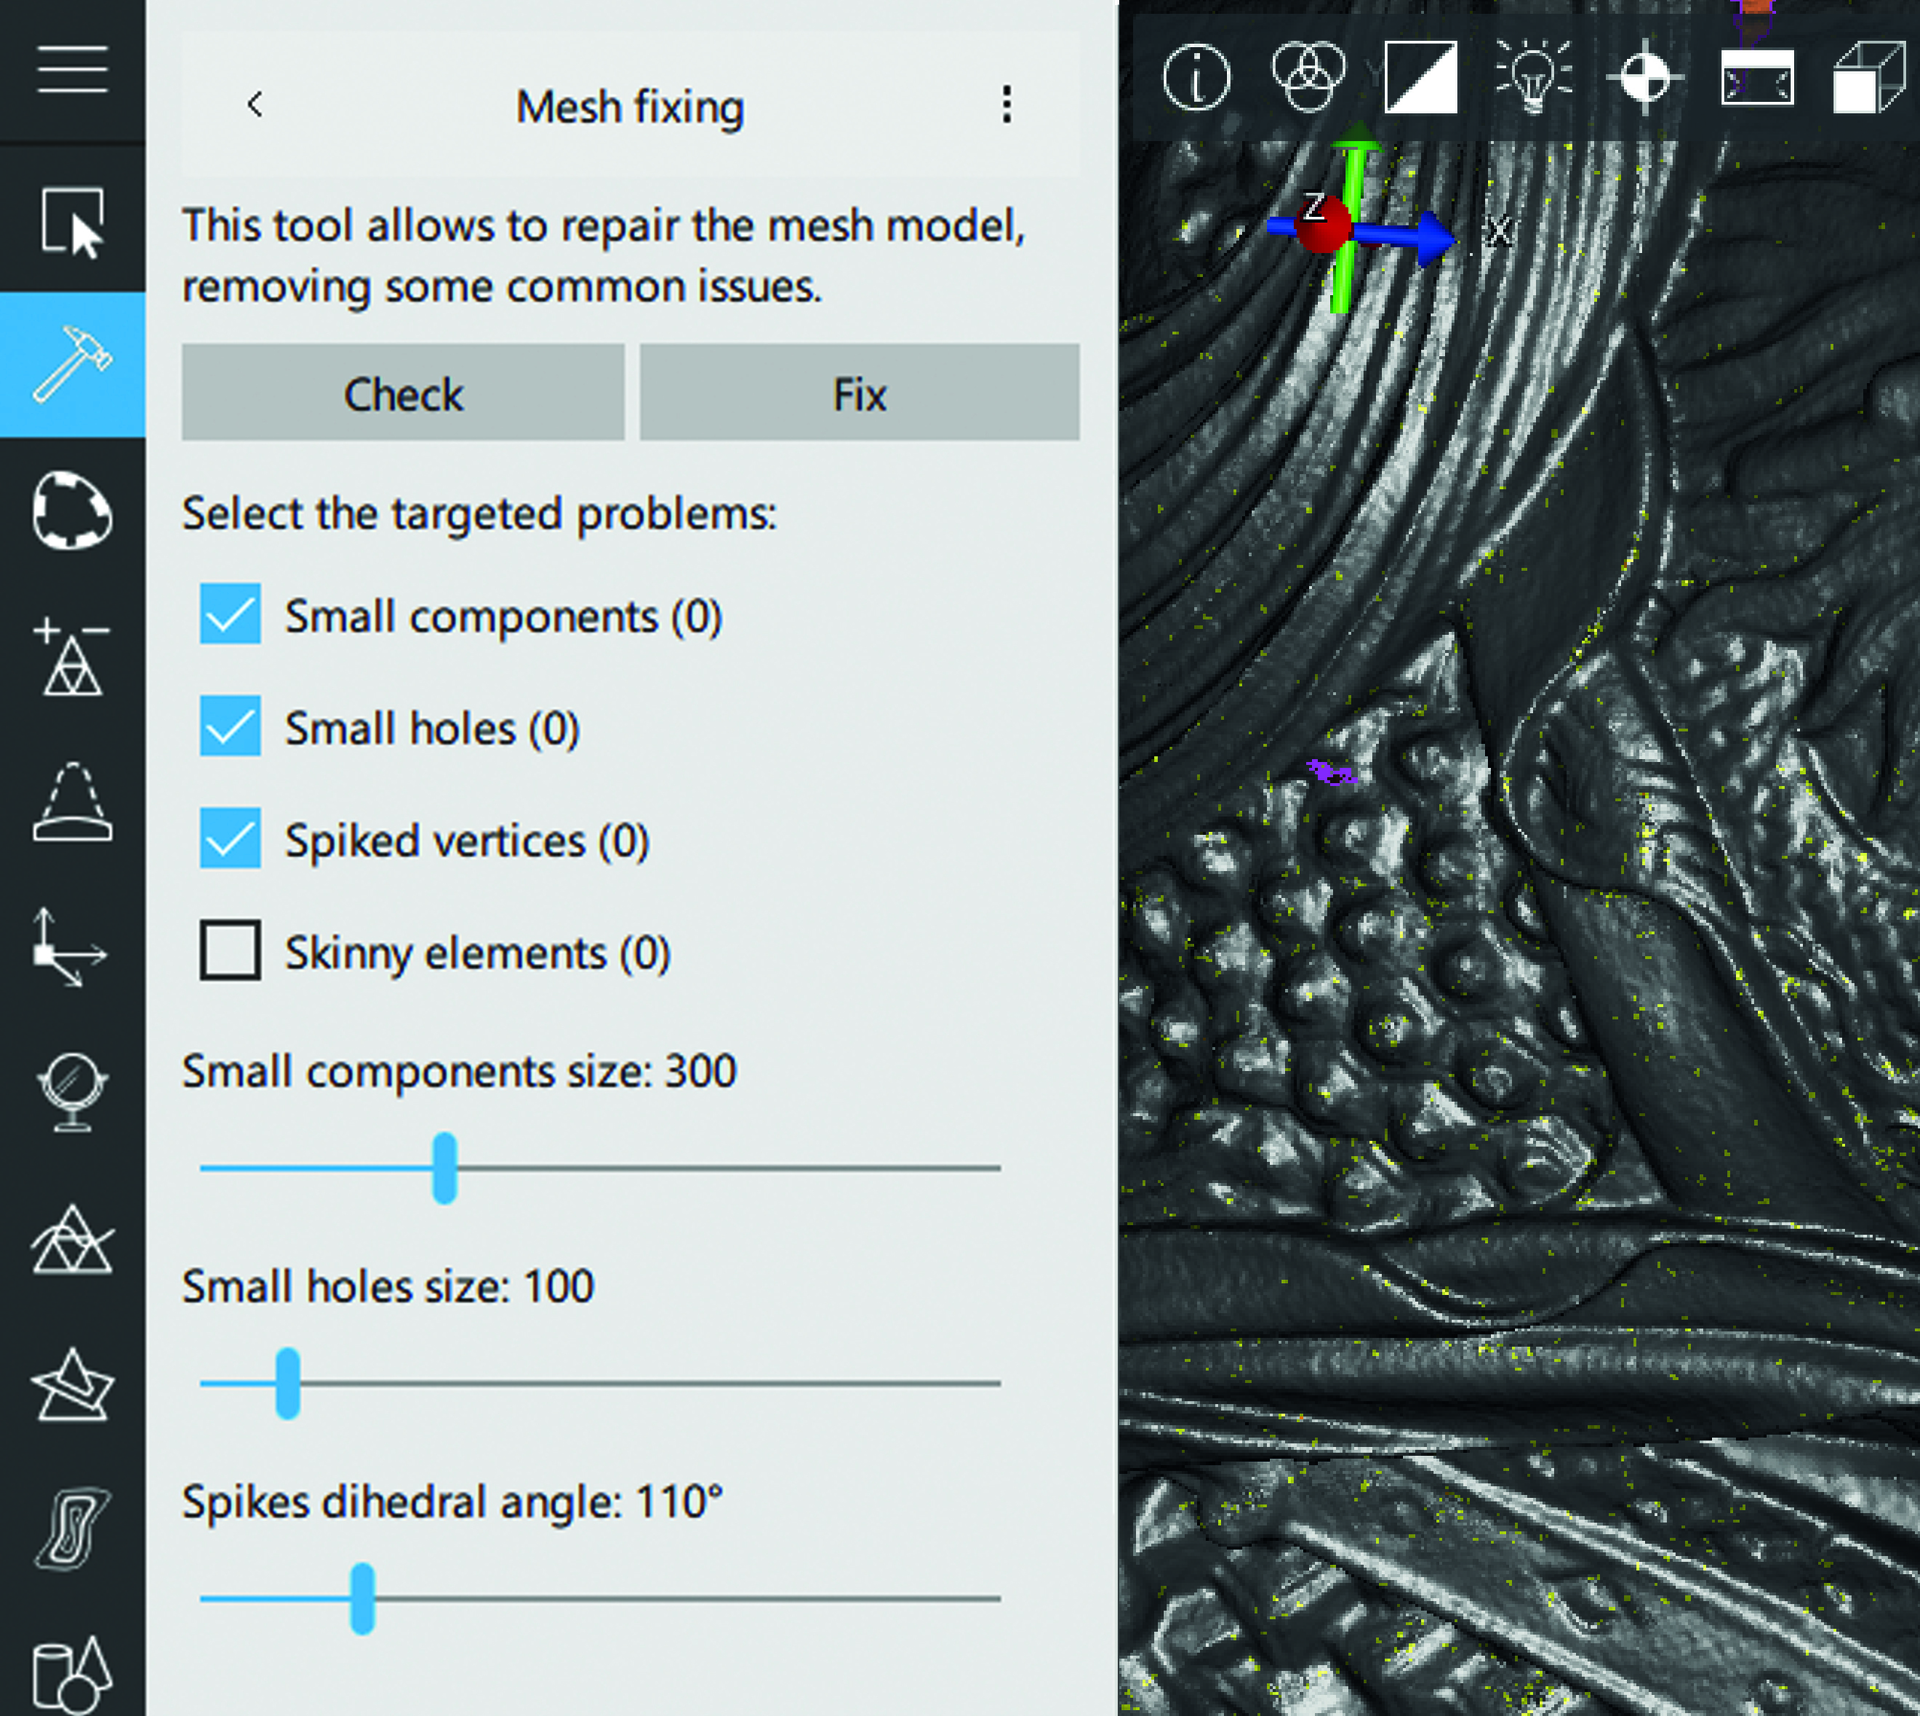This screenshot has height=1716, width=1920.
Task: Open the three-dot options menu
Action: (x=1006, y=104)
